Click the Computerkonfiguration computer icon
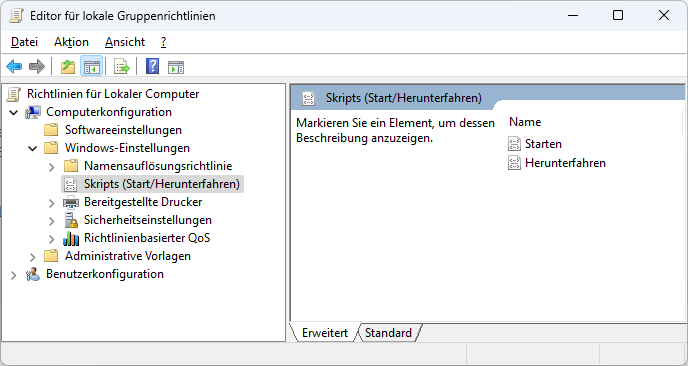The width and height of the screenshot is (688, 366). point(32,112)
